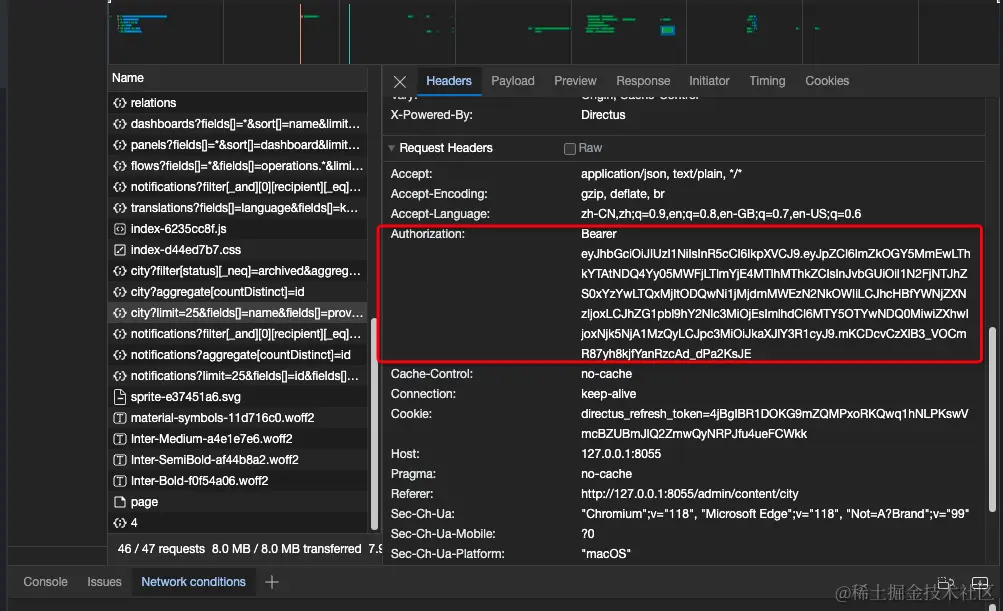Click the fetch icon beside city?aggregate[countDistinct]=id
This screenshot has height=611, width=1003.
[x=122, y=291]
